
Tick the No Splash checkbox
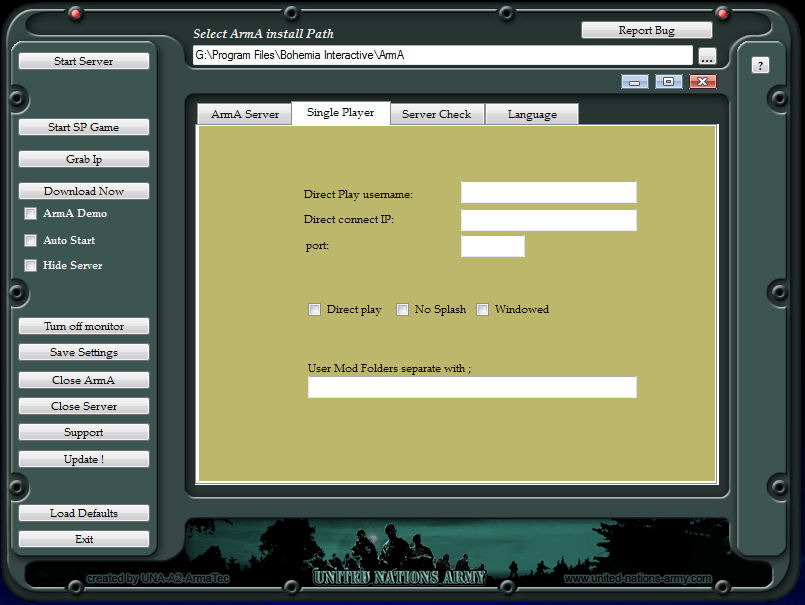(403, 310)
